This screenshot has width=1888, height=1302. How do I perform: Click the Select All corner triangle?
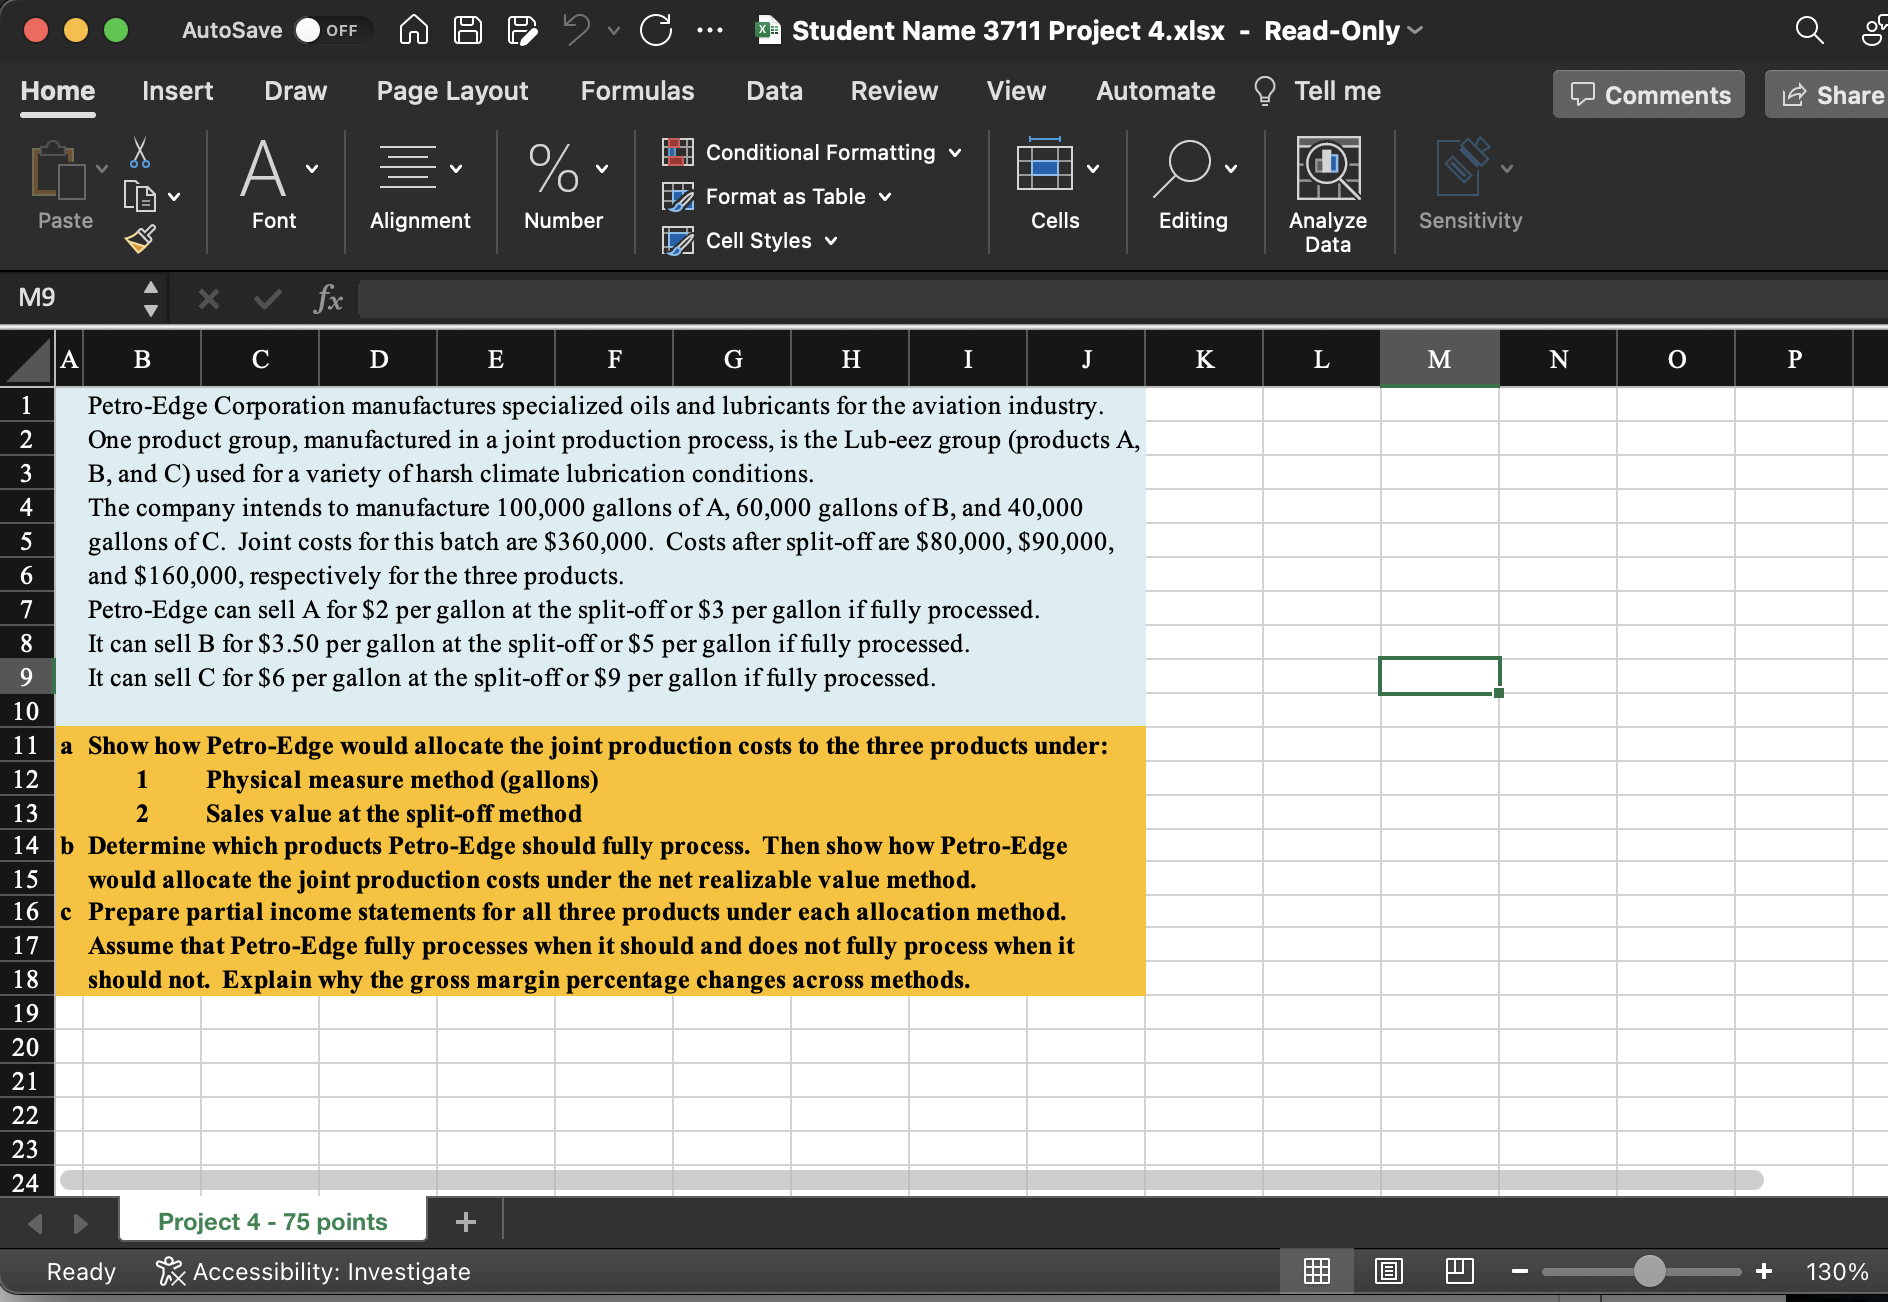(27, 359)
